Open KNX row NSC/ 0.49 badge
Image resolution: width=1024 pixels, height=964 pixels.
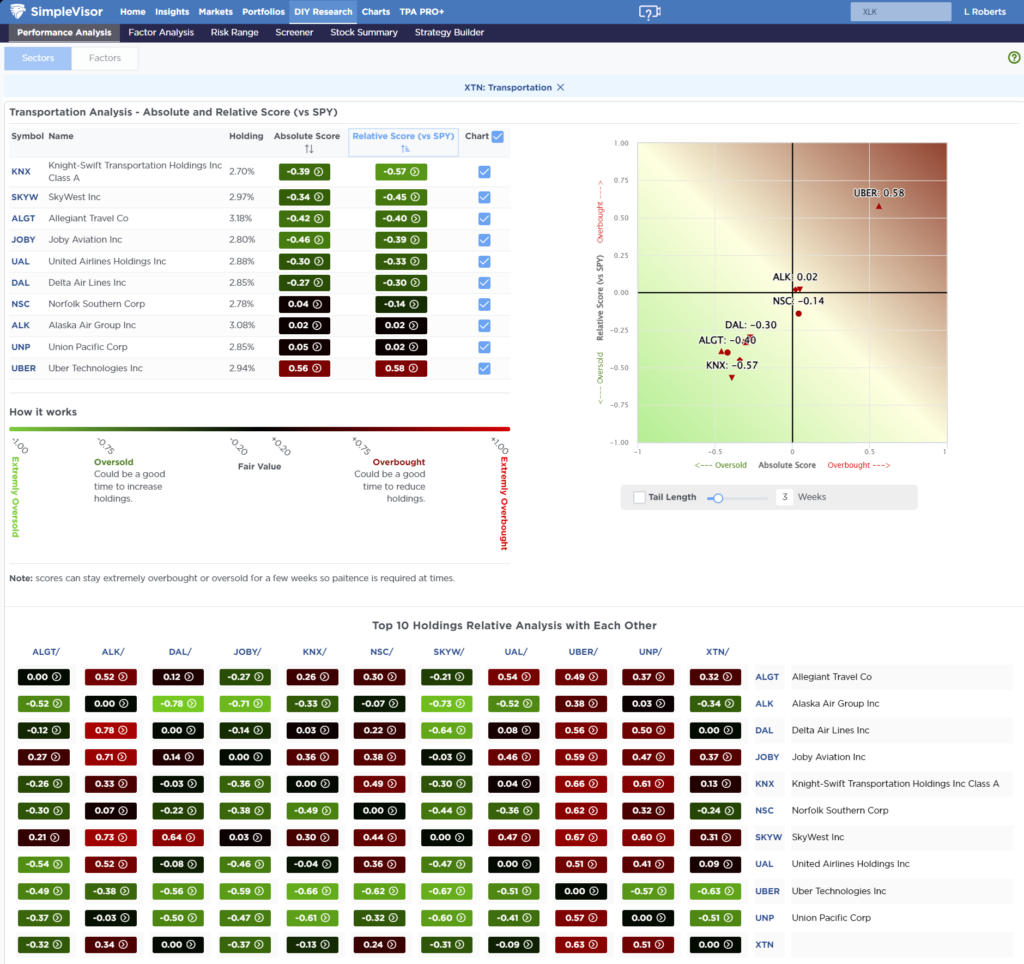(379, 784)
